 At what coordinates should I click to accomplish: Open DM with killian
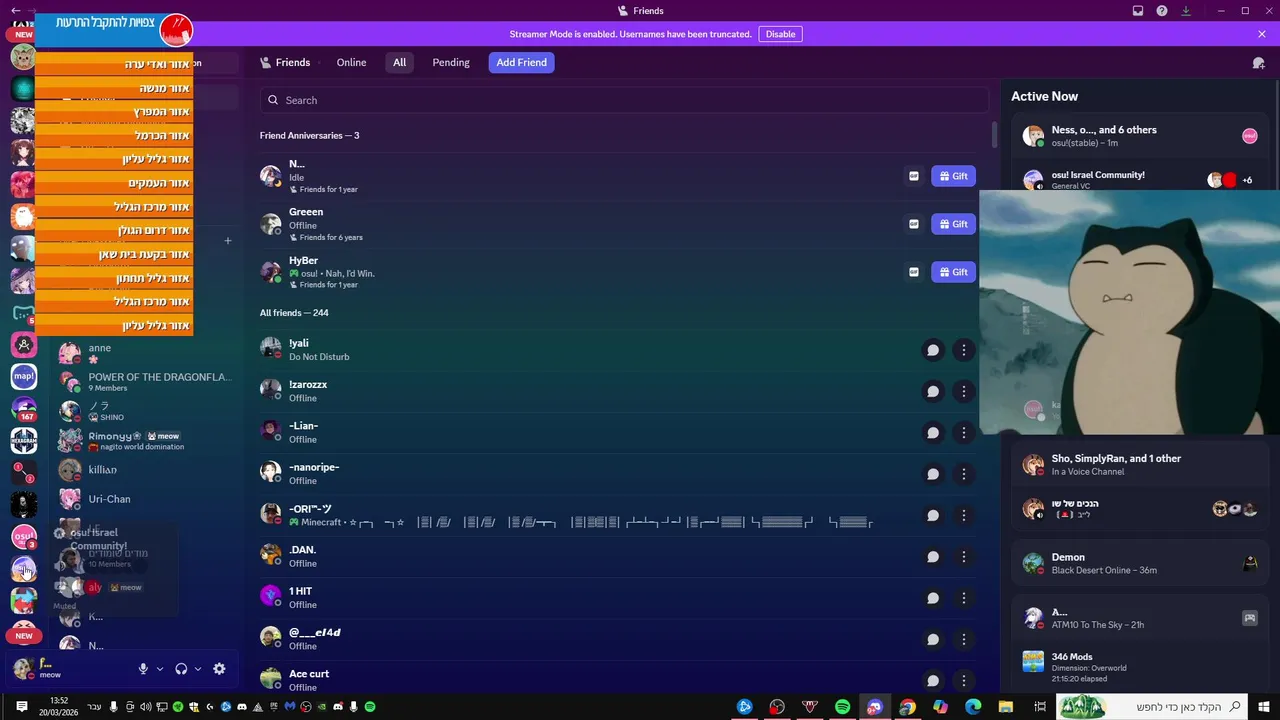[145, 469]
